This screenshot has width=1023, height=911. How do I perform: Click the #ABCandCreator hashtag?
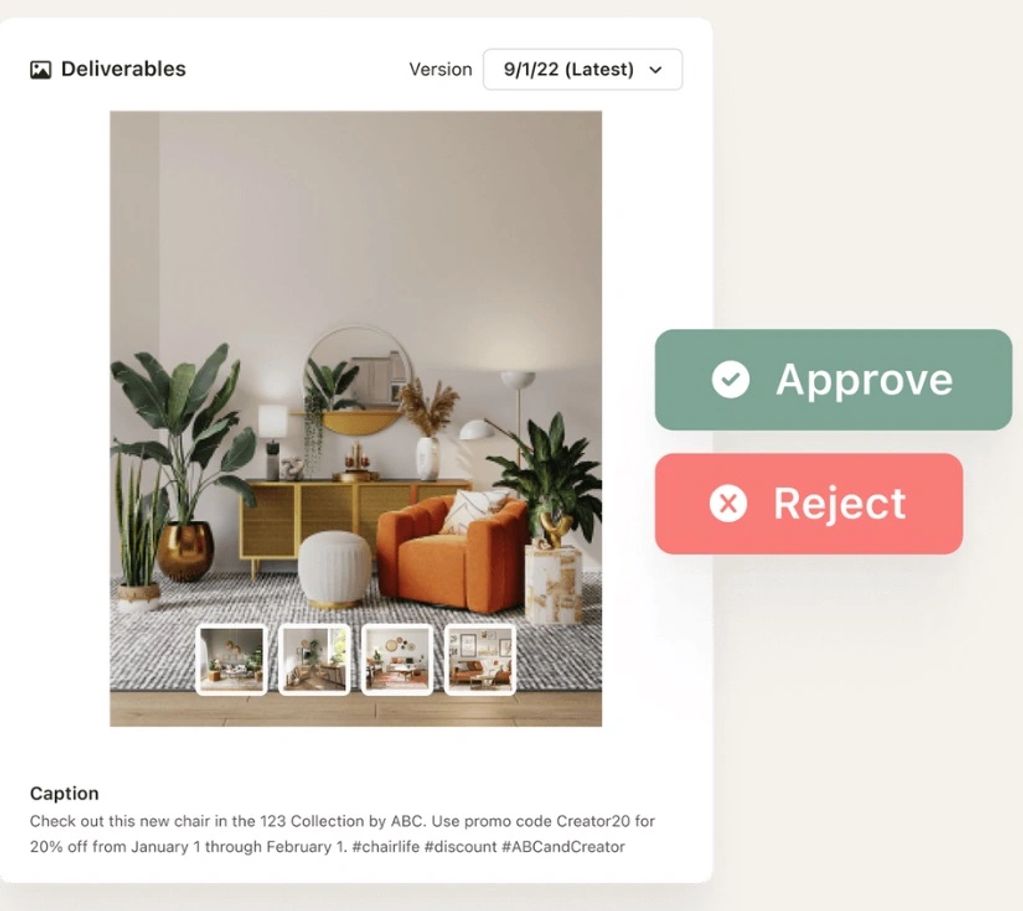(563, 847)
